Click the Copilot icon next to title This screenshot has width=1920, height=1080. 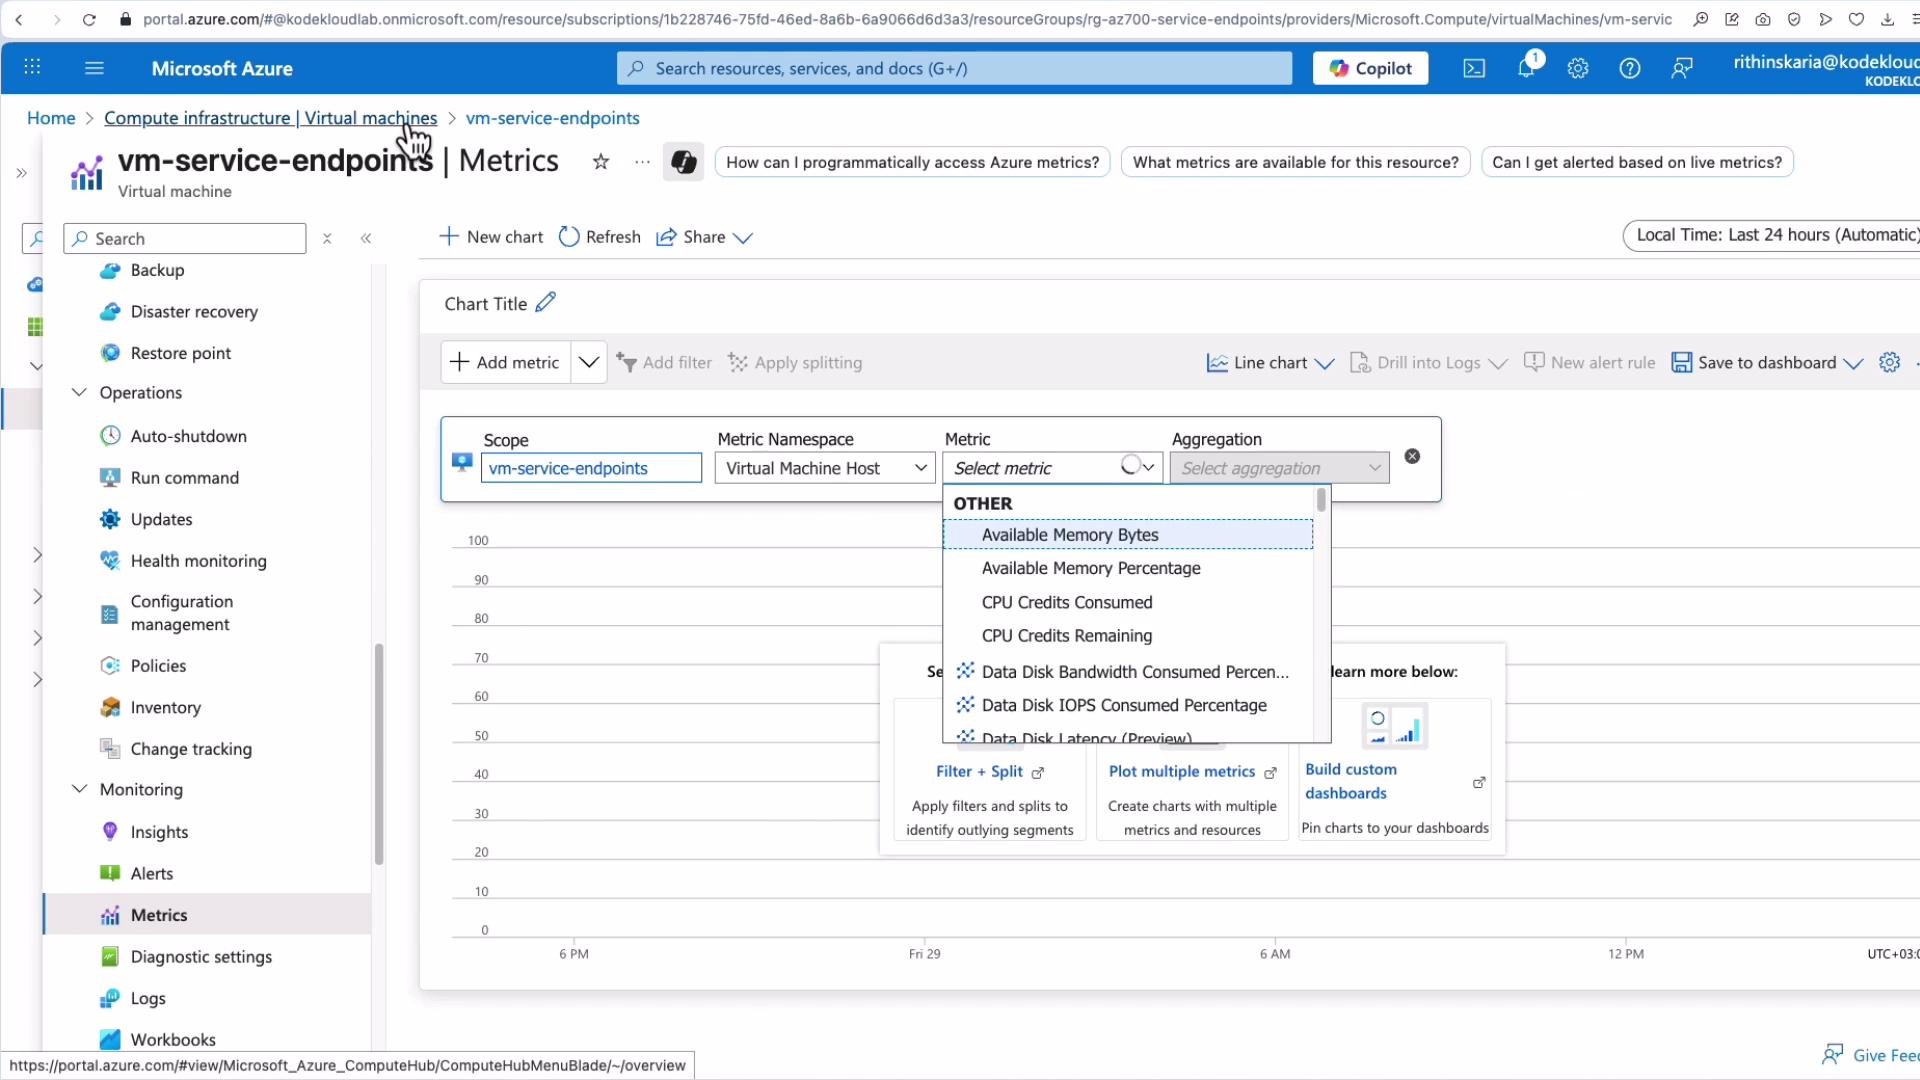(684, 161)
